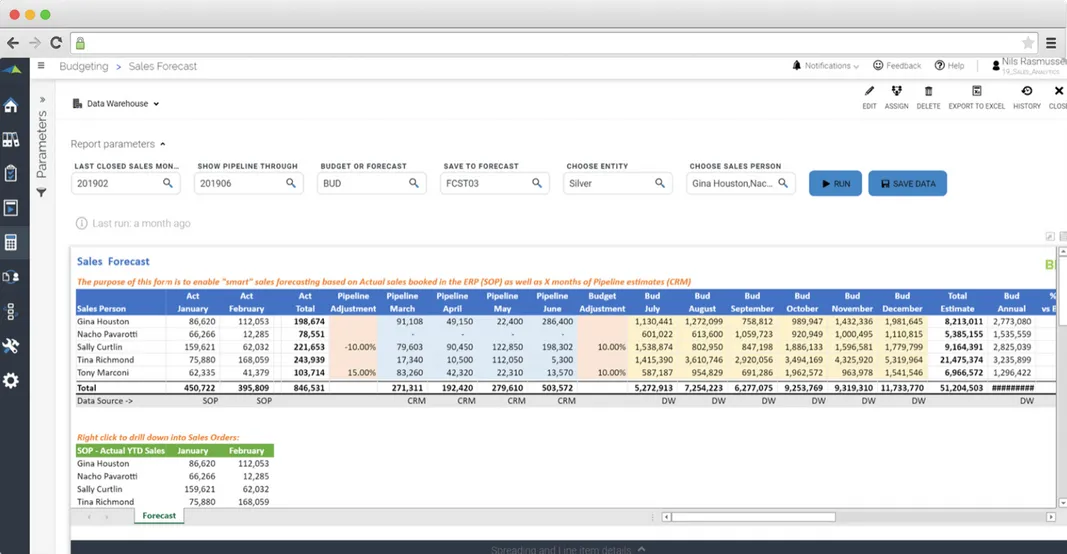Click the browser reload button
Viewport: 1067px width, 554px height.
point(56,43)
